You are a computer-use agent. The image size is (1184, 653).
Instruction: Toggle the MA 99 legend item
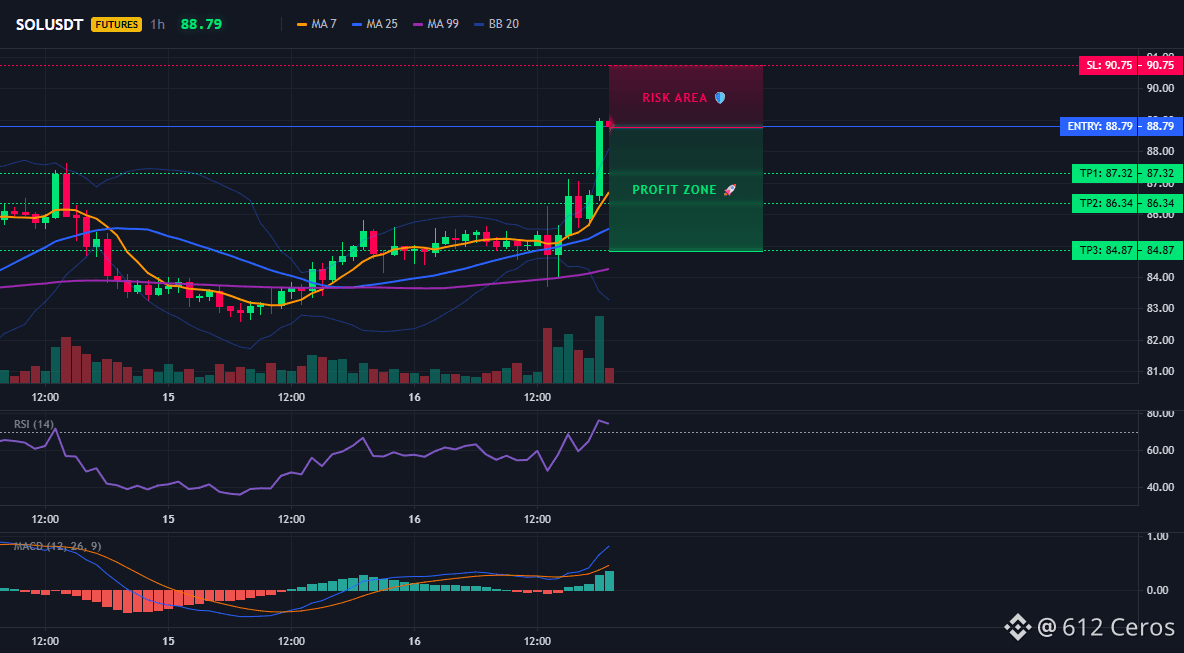(x=436, y=24)
